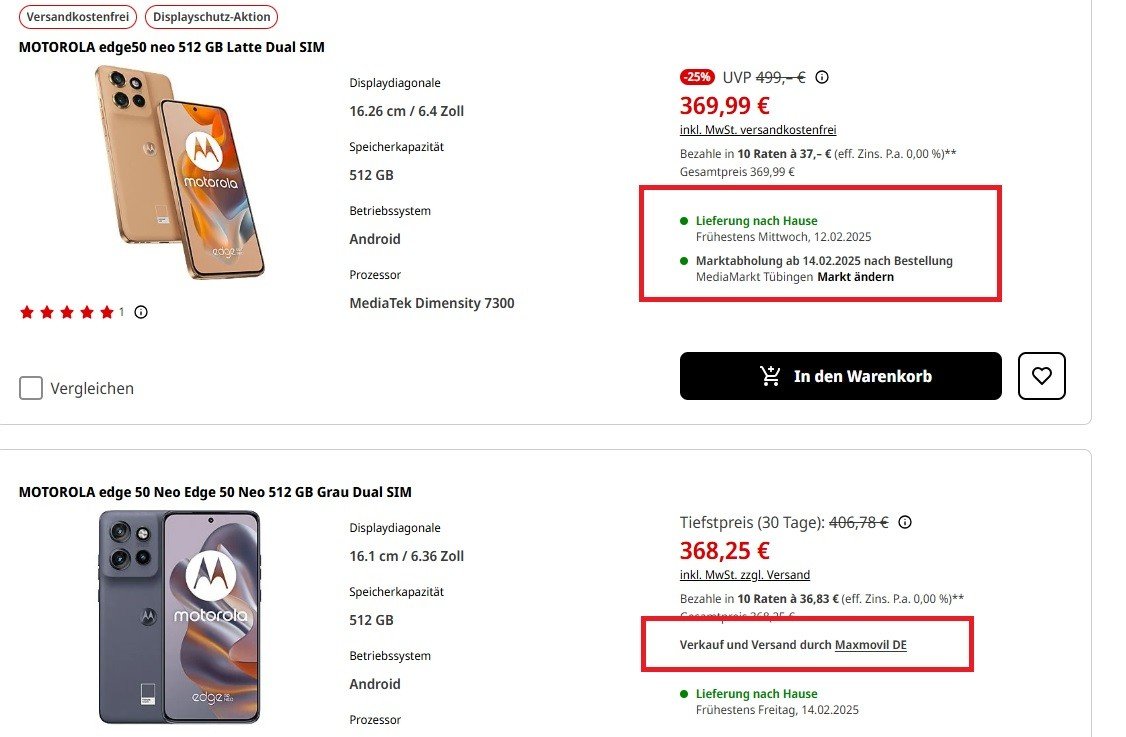Click heart wishlist icon for Latte phone
Screen dimensions: 1126x737
click(x=1042, y=376)
